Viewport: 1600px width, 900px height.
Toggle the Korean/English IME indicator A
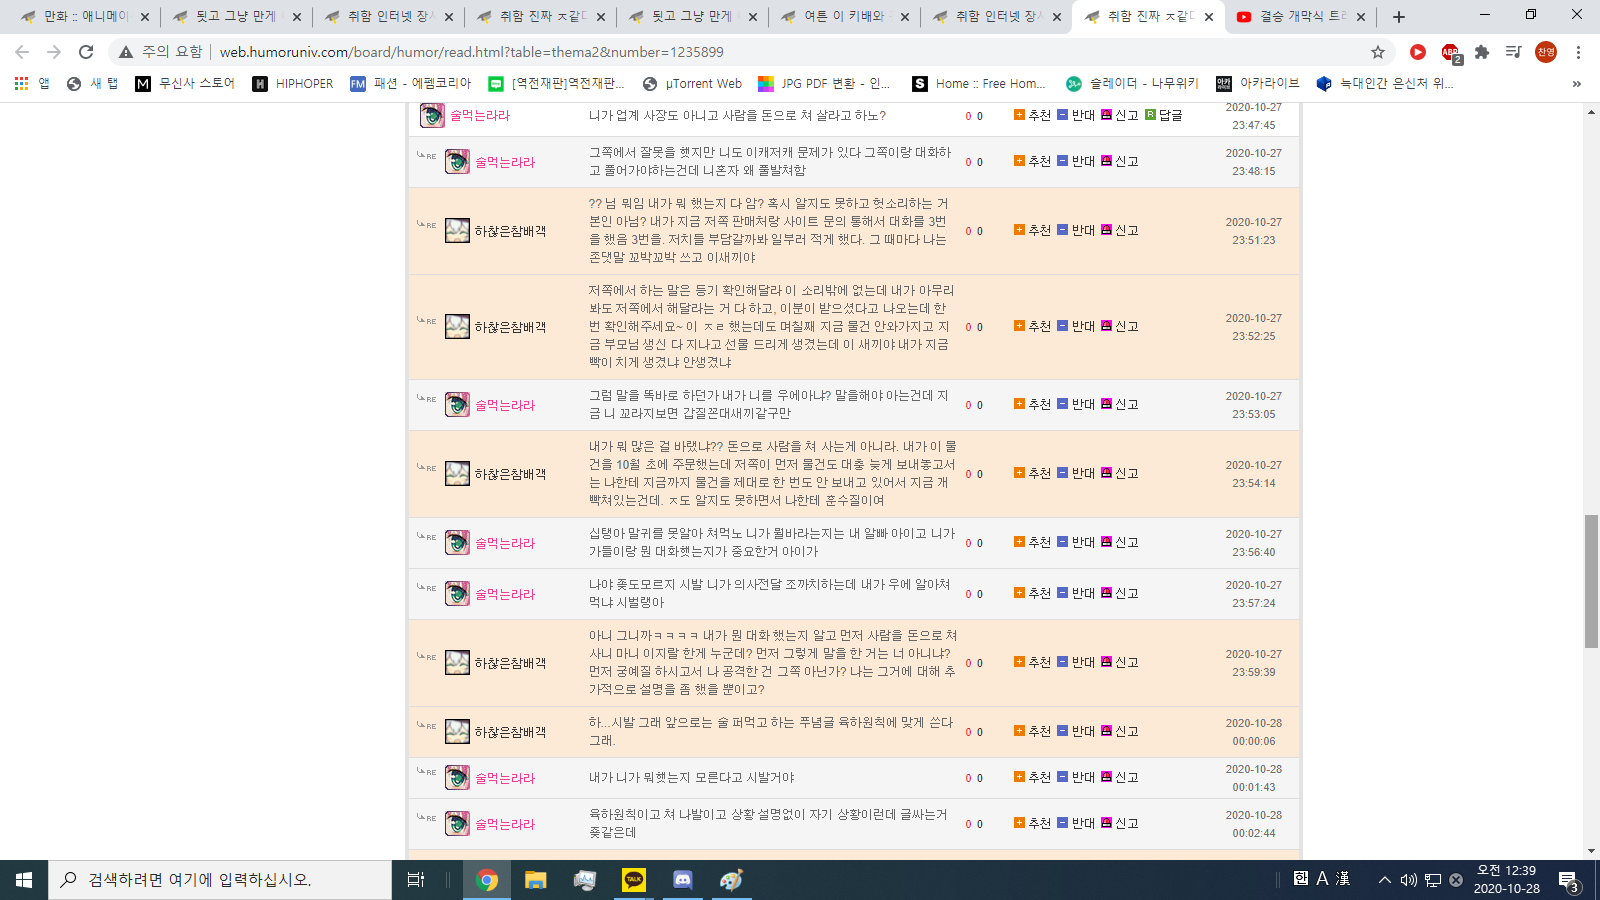pyautogui.click(x=1322, y=879)
